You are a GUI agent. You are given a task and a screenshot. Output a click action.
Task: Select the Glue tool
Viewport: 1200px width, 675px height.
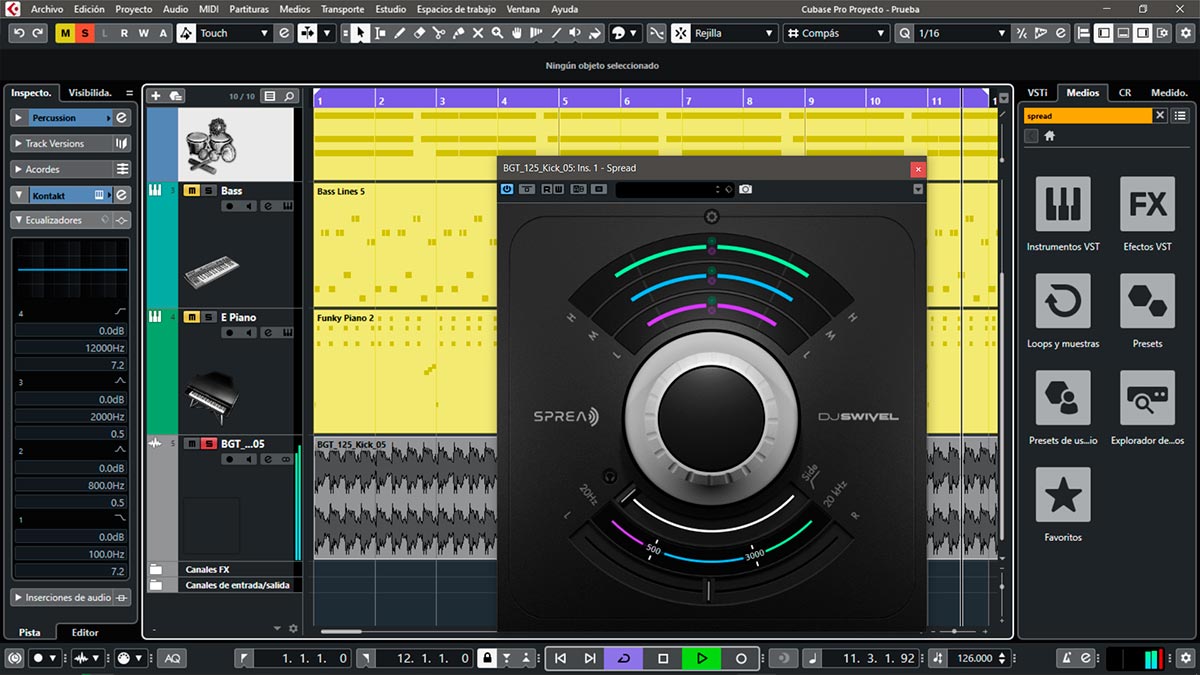click(458, 33)
